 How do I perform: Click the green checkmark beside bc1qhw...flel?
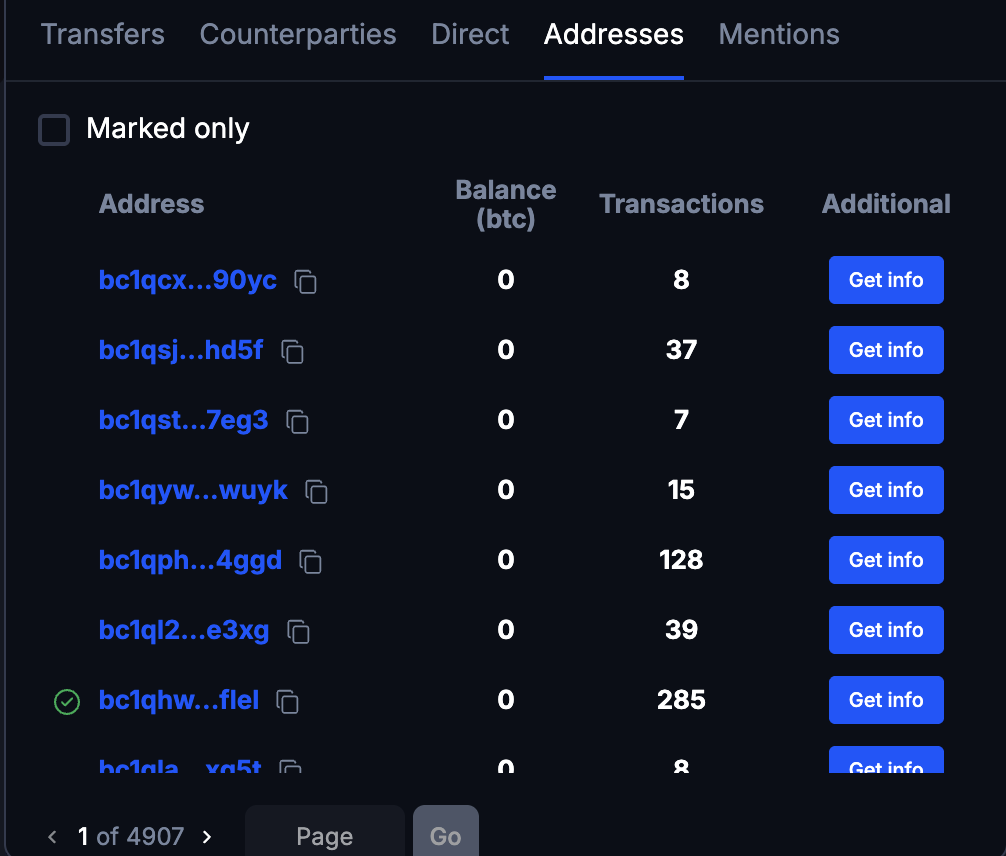pos(66,702)
